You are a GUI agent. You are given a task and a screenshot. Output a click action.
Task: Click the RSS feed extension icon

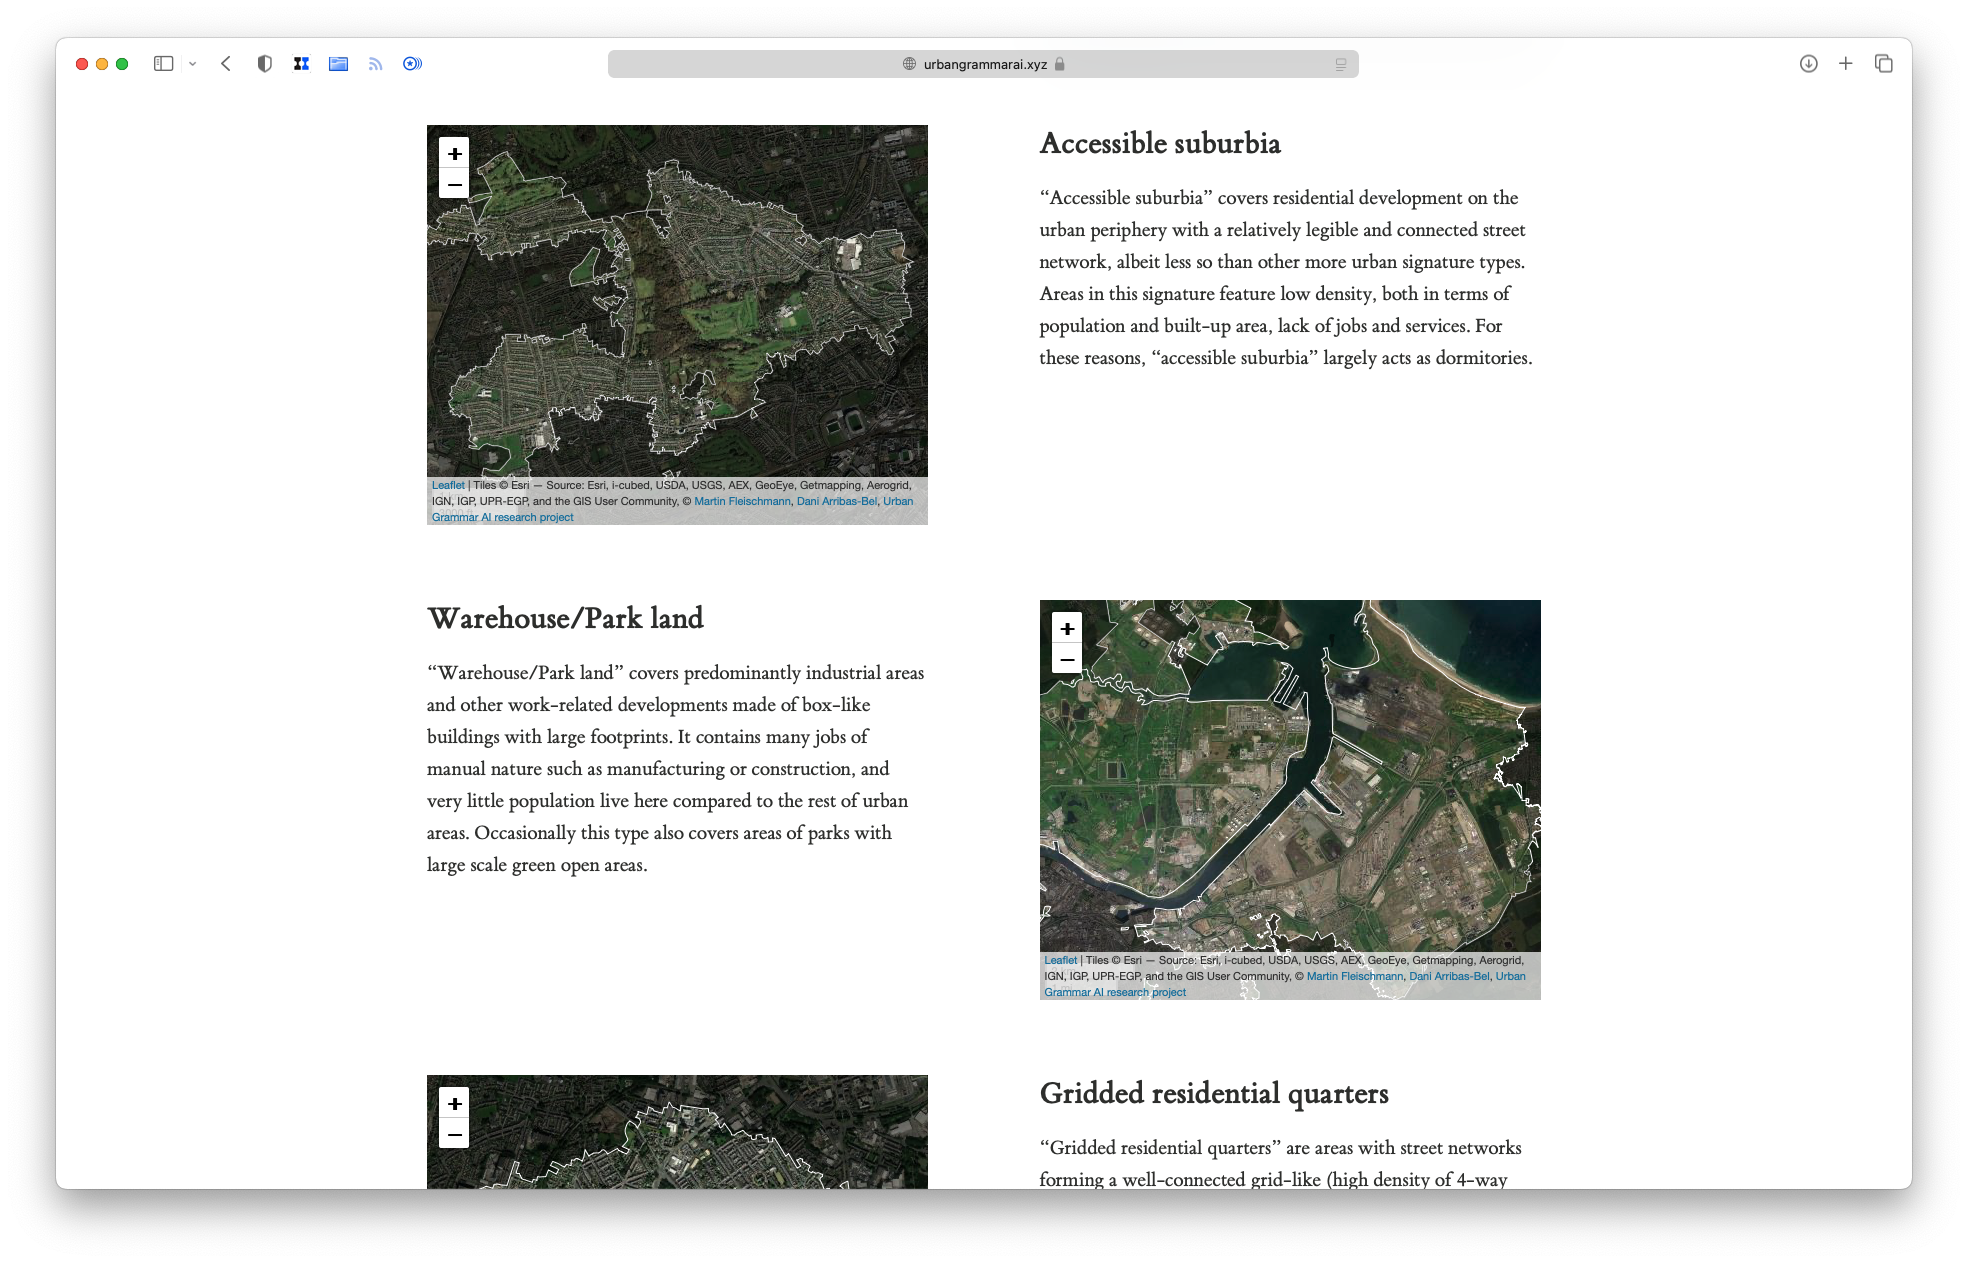coord(375,64)
